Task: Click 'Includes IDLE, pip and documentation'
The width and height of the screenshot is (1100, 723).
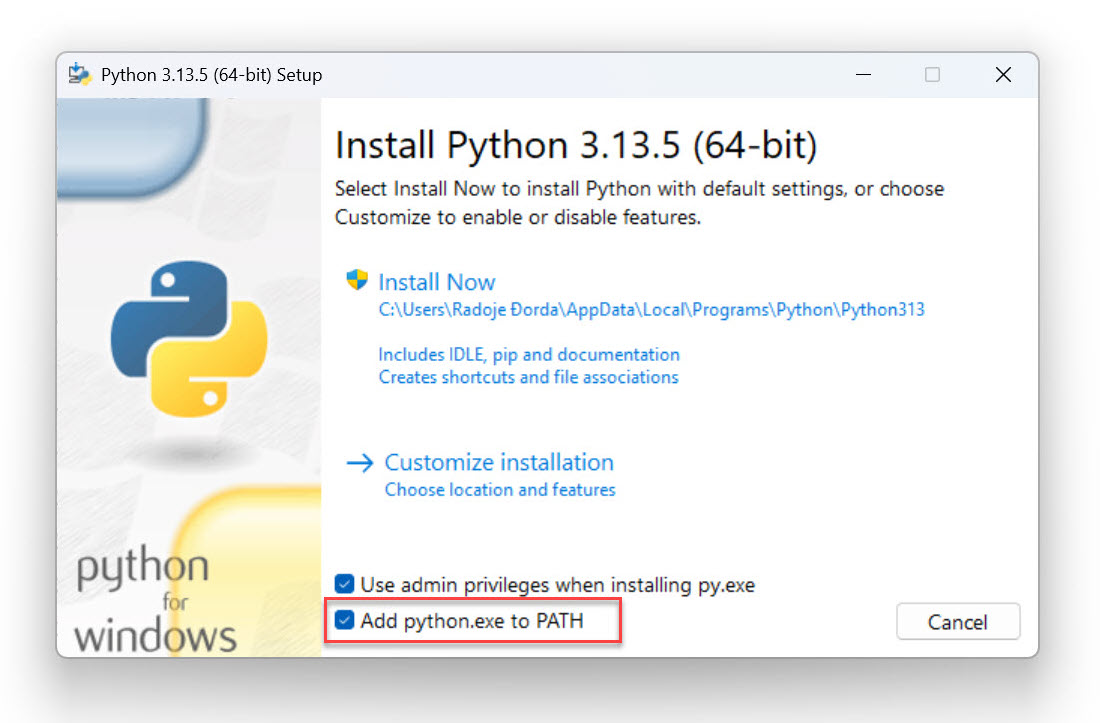Action: pos(528,354)
